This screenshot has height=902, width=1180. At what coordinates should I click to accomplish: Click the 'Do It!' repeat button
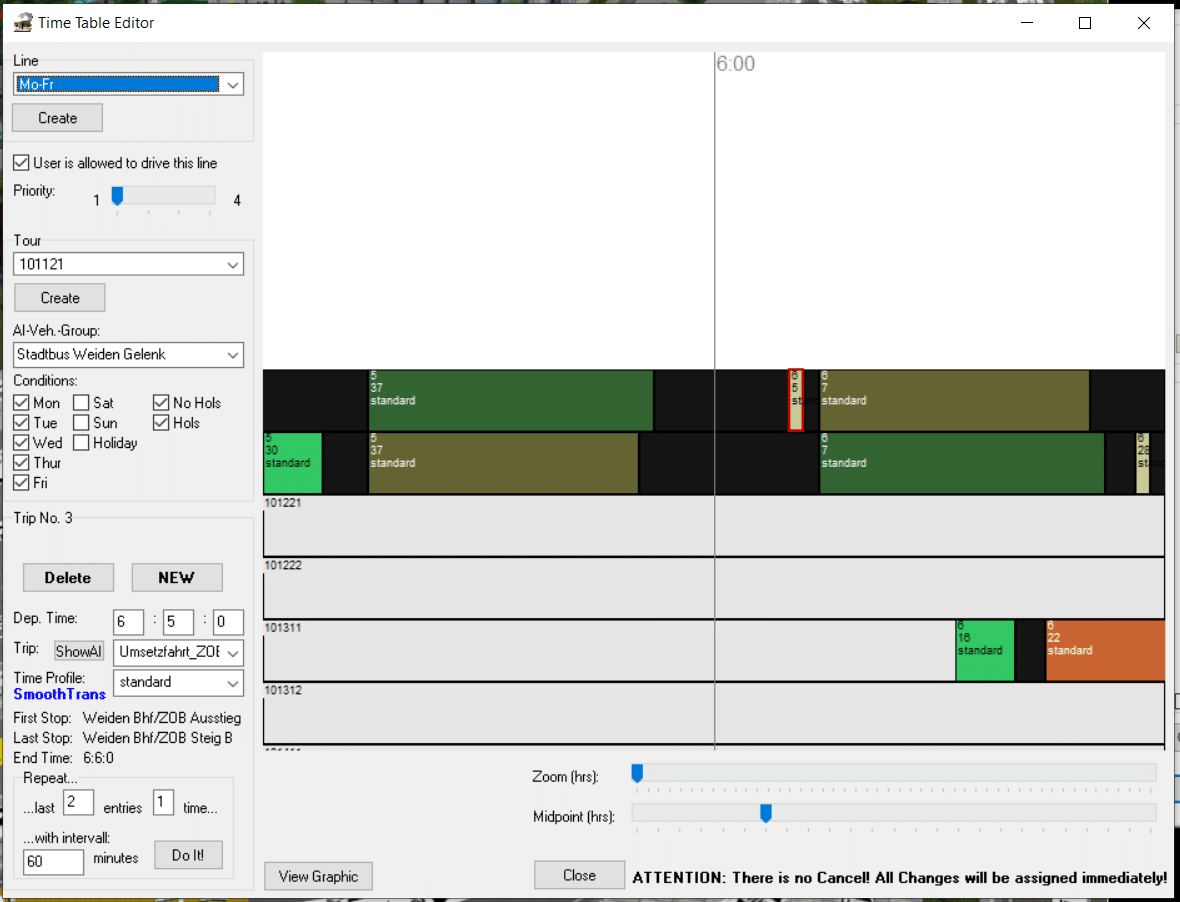pyautogui.click(x=187, y=855)
